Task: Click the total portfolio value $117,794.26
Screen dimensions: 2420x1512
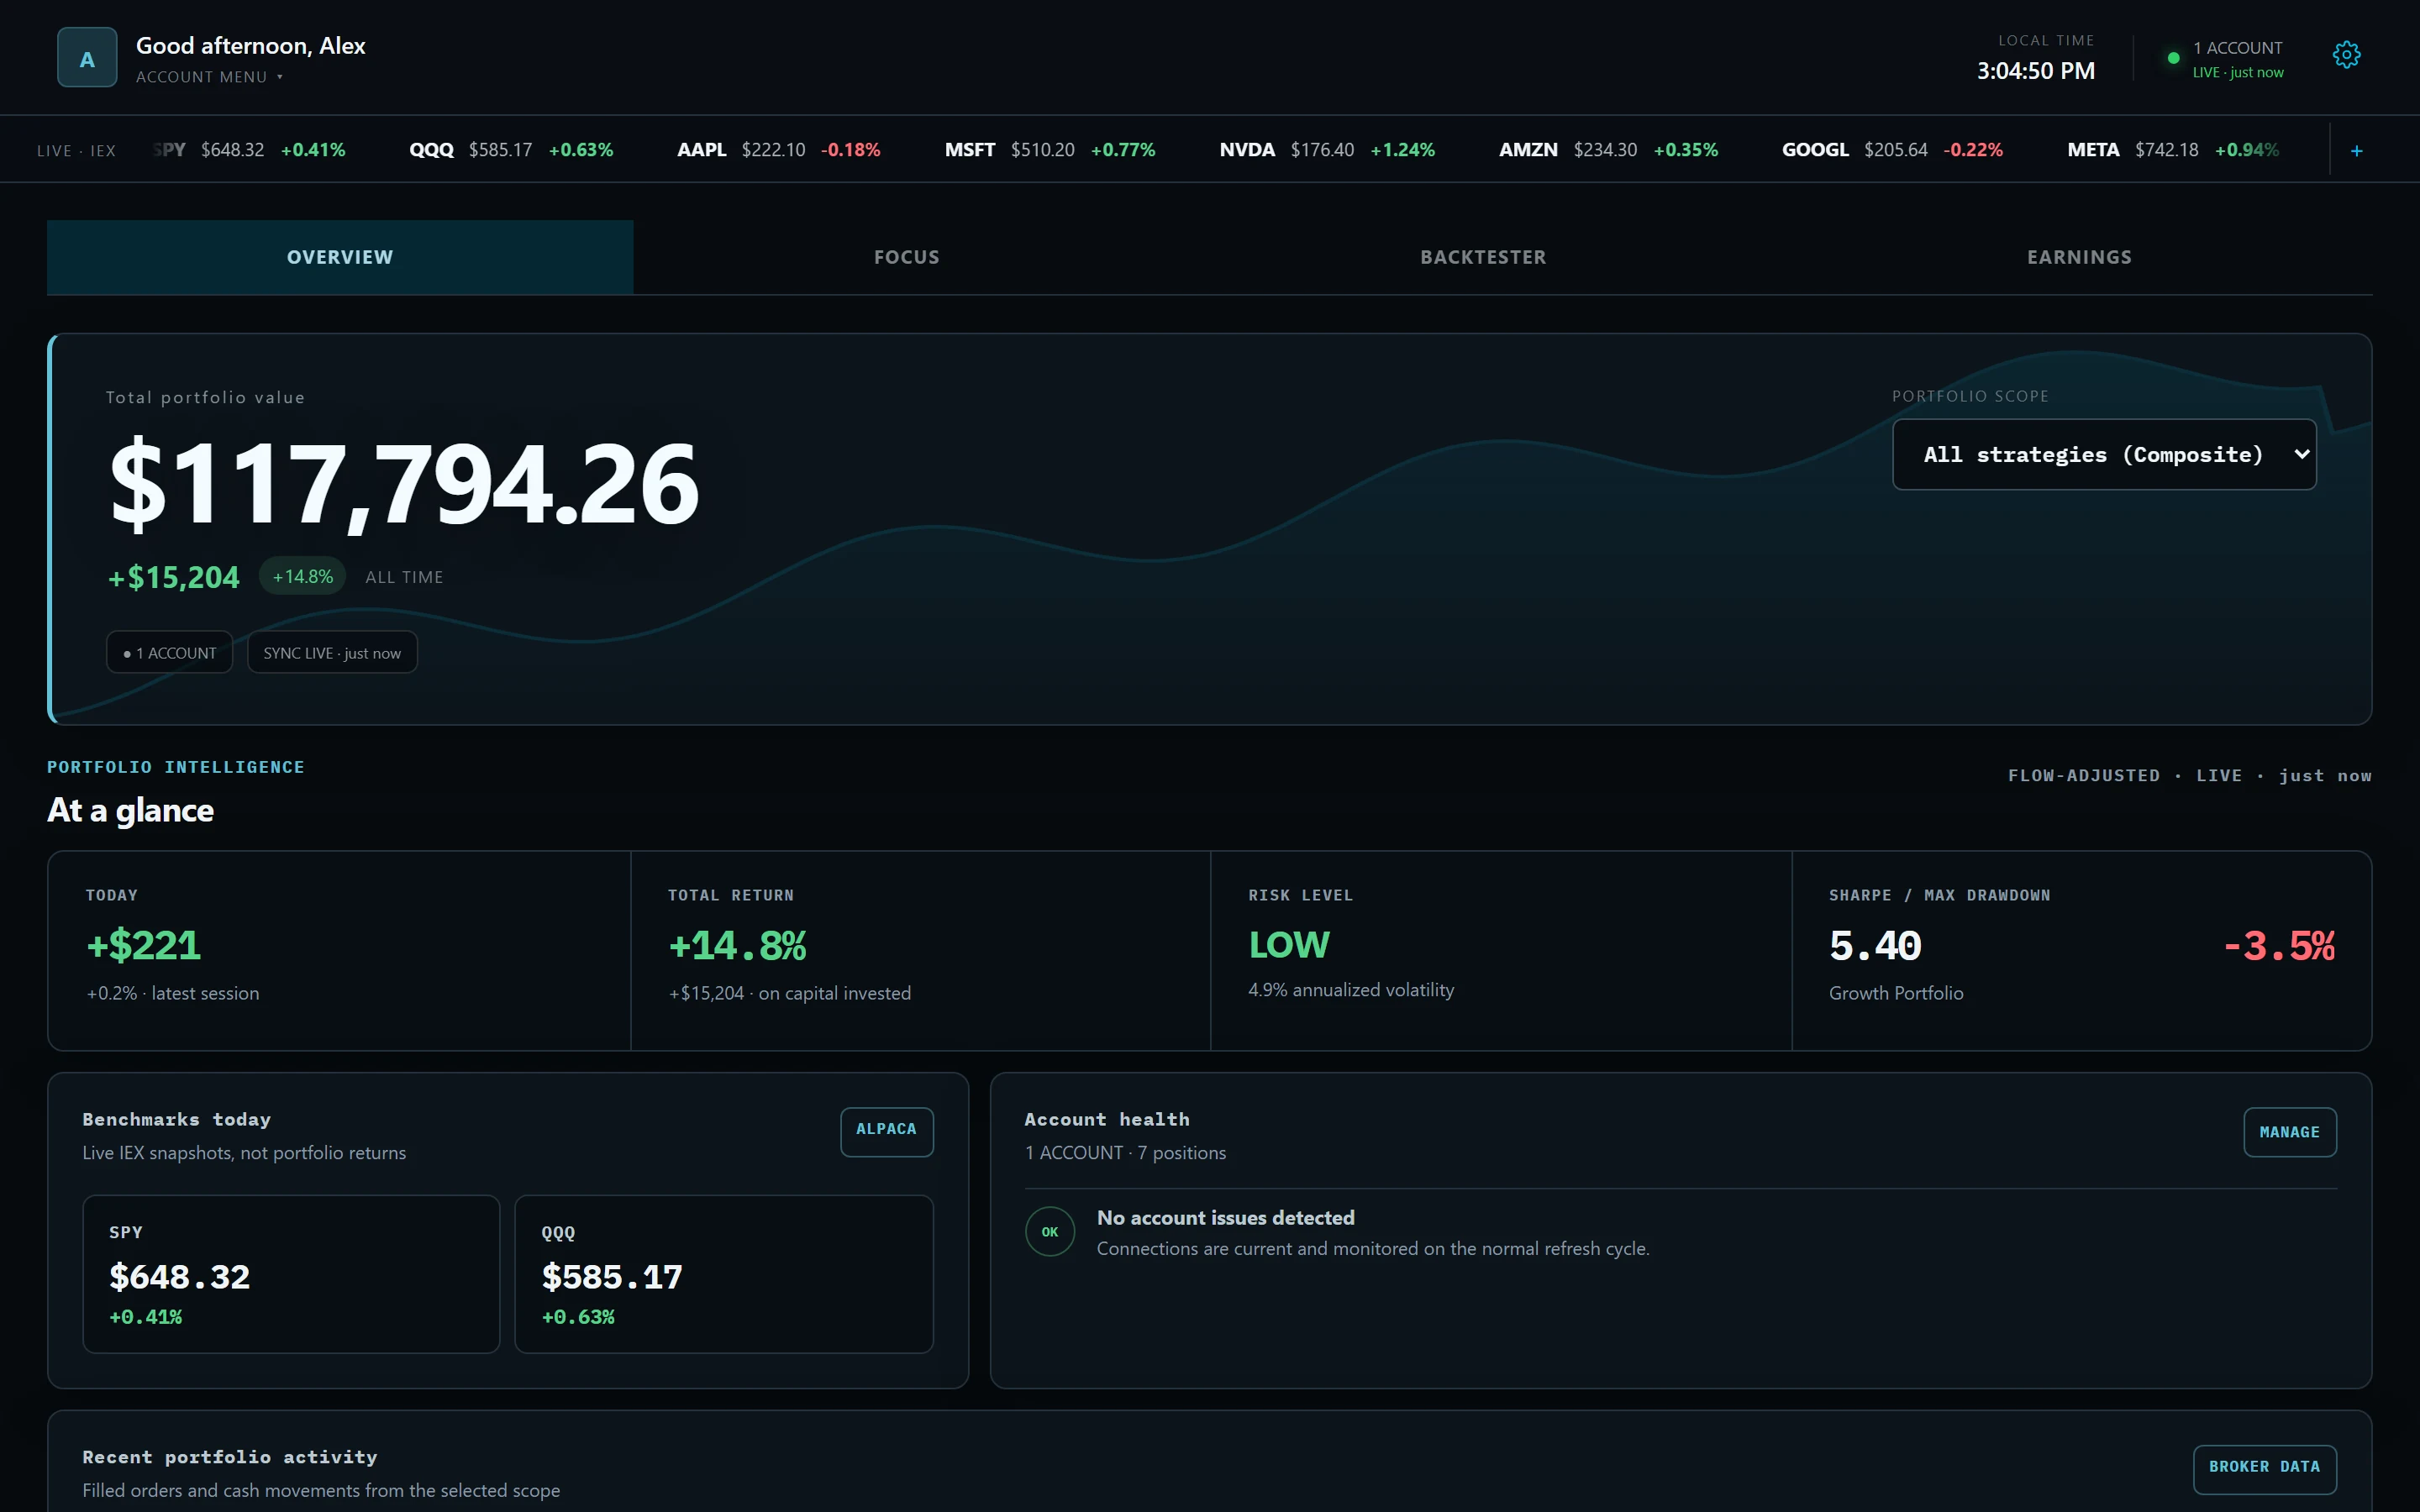Action: point(404,484)
